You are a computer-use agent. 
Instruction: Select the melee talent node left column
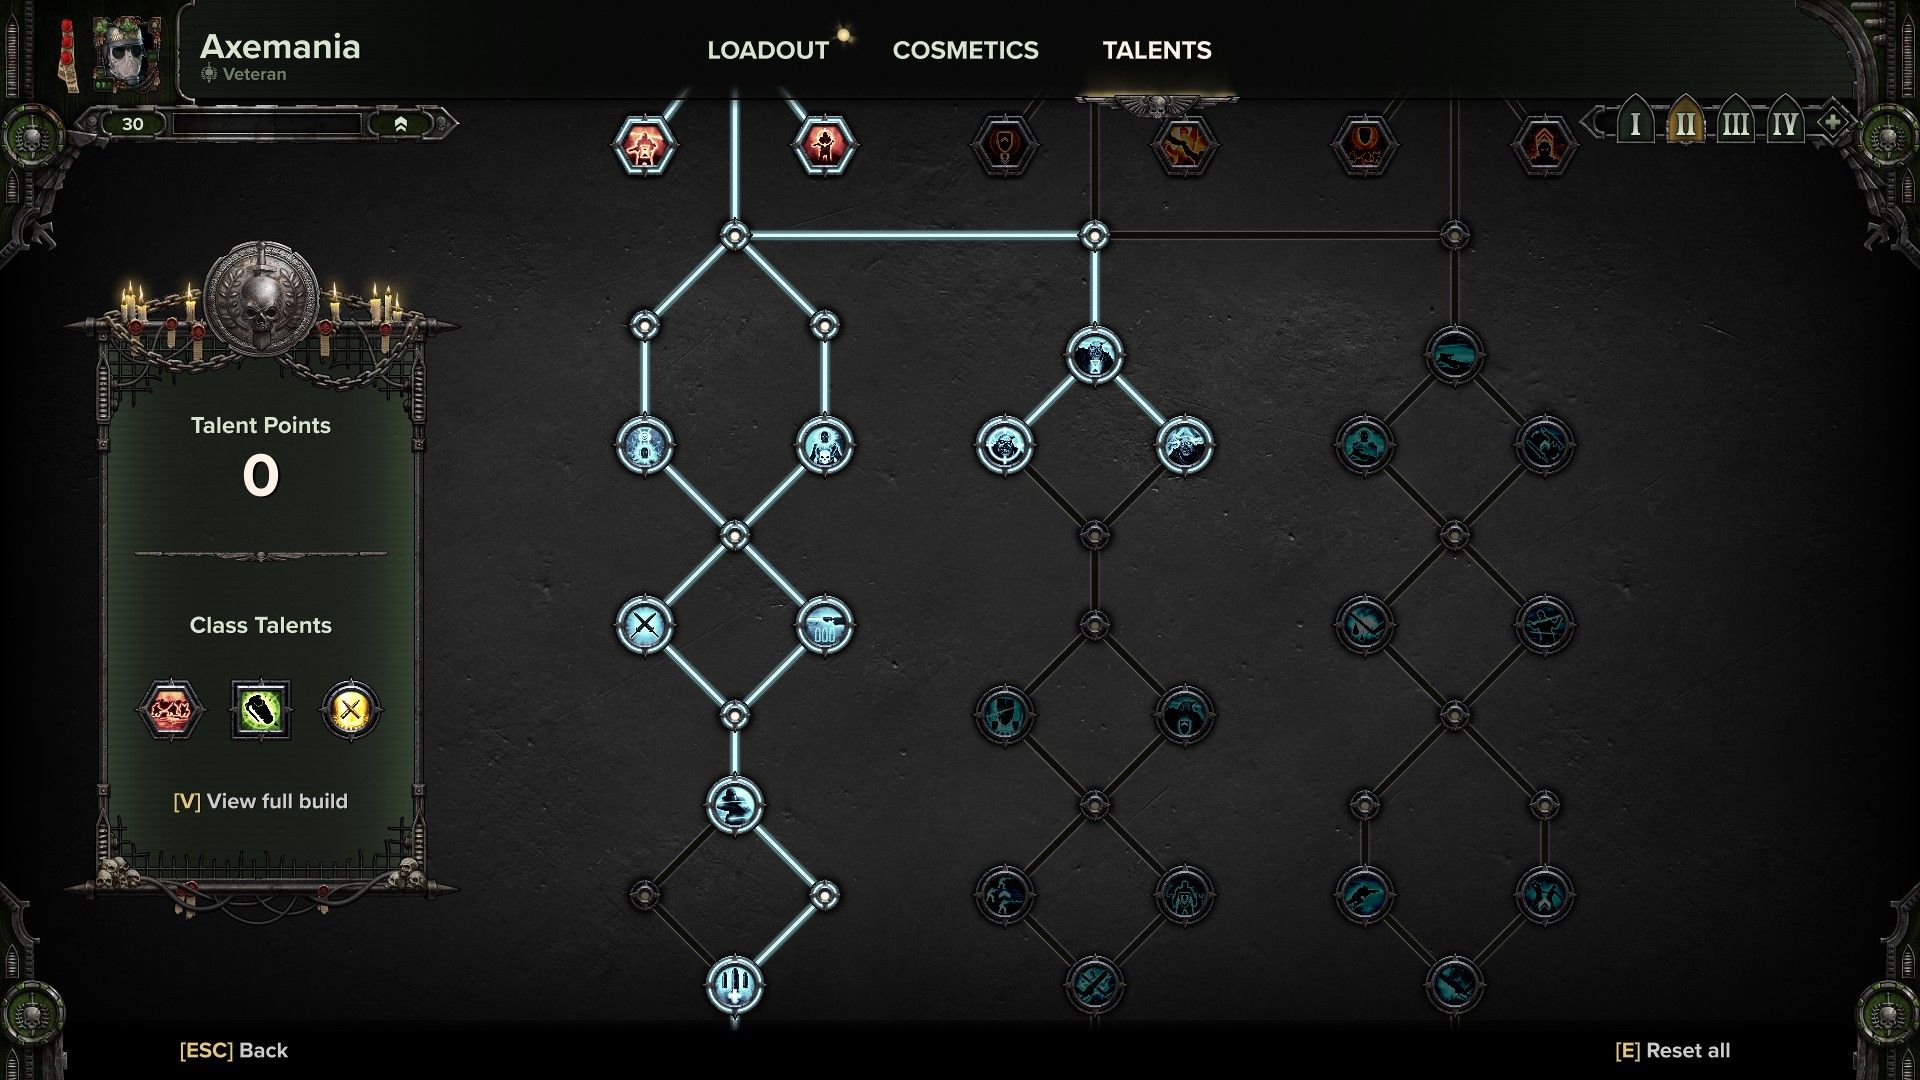pos(644,624)
